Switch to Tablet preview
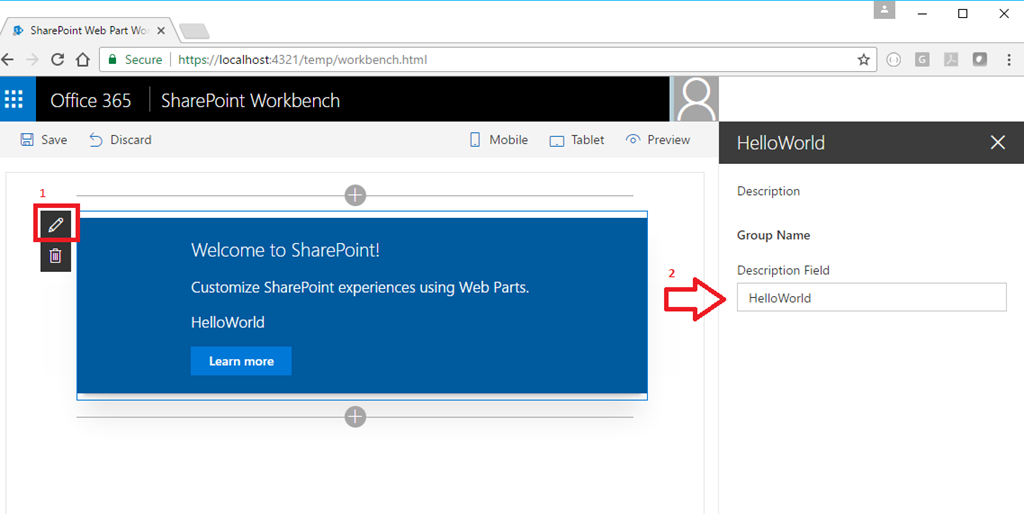This screenshot has width=1024, height=514. pyautogui.click(x=577, y=140)
